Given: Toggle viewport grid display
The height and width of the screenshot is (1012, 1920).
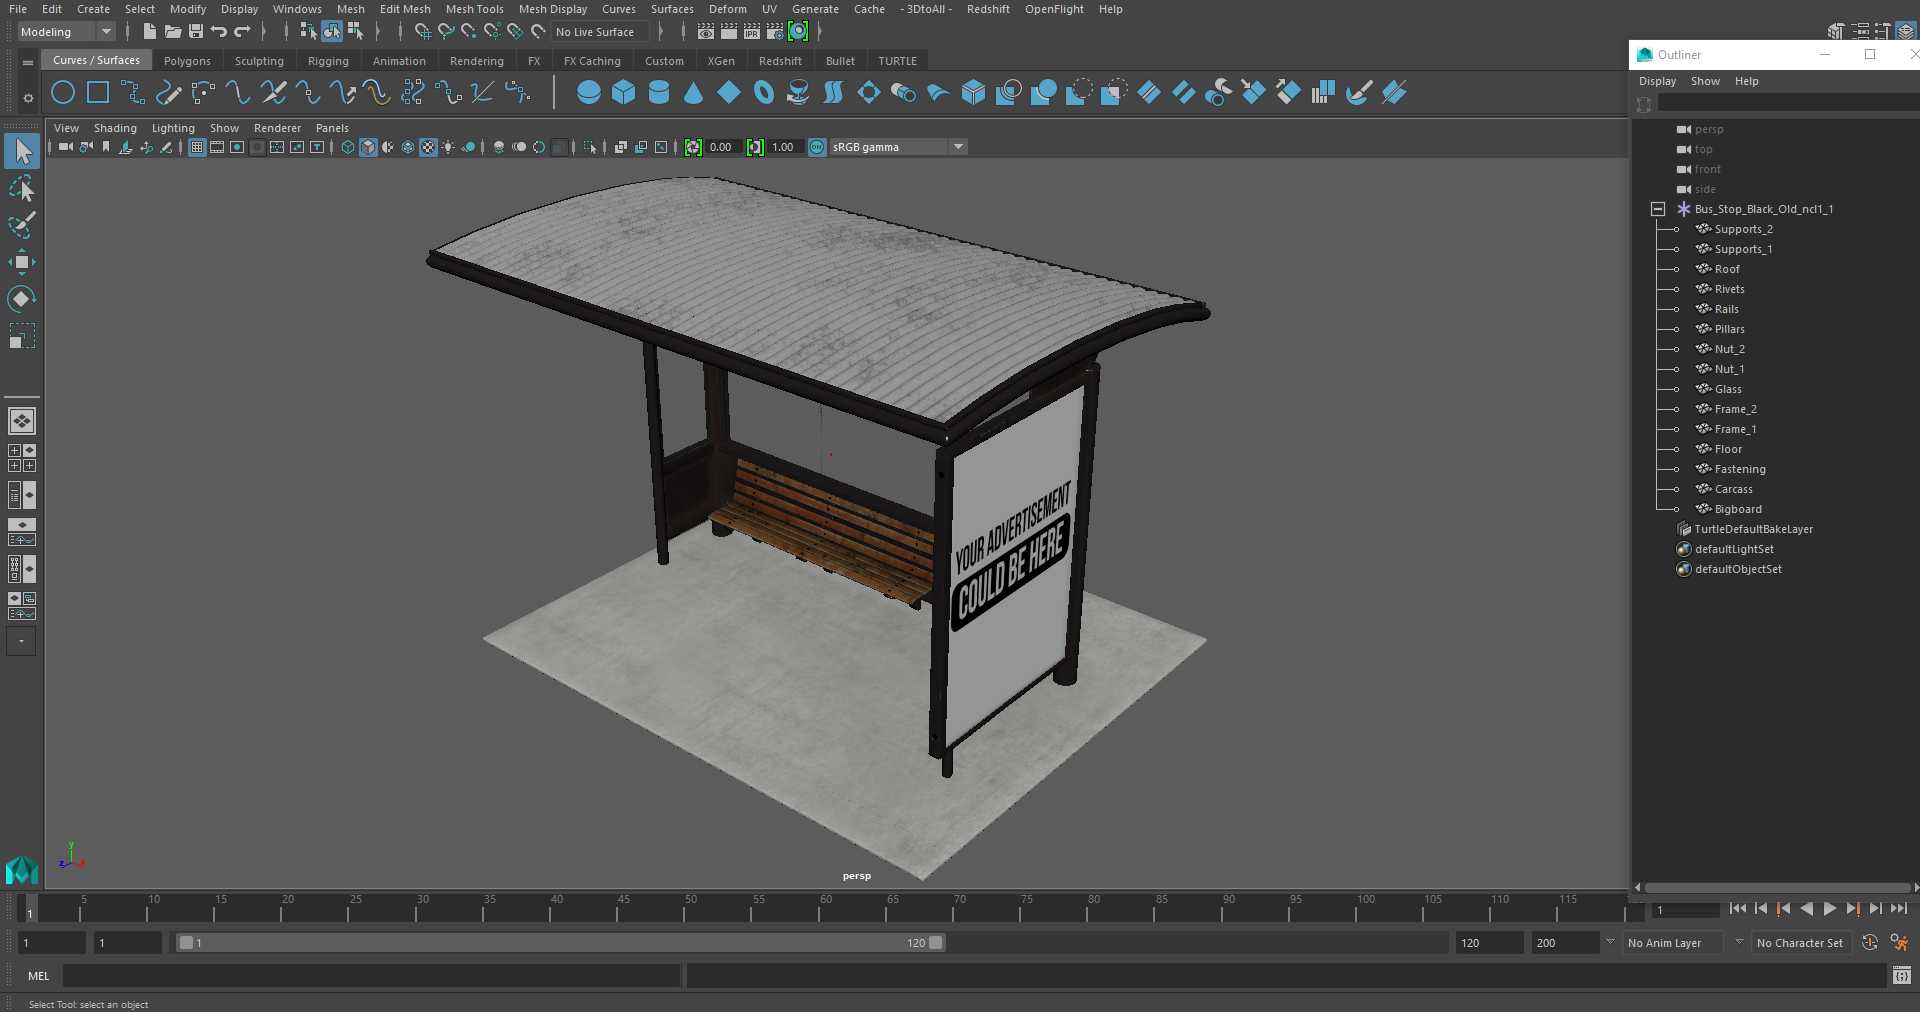Looking at the screenshot, I should [197, 147].
